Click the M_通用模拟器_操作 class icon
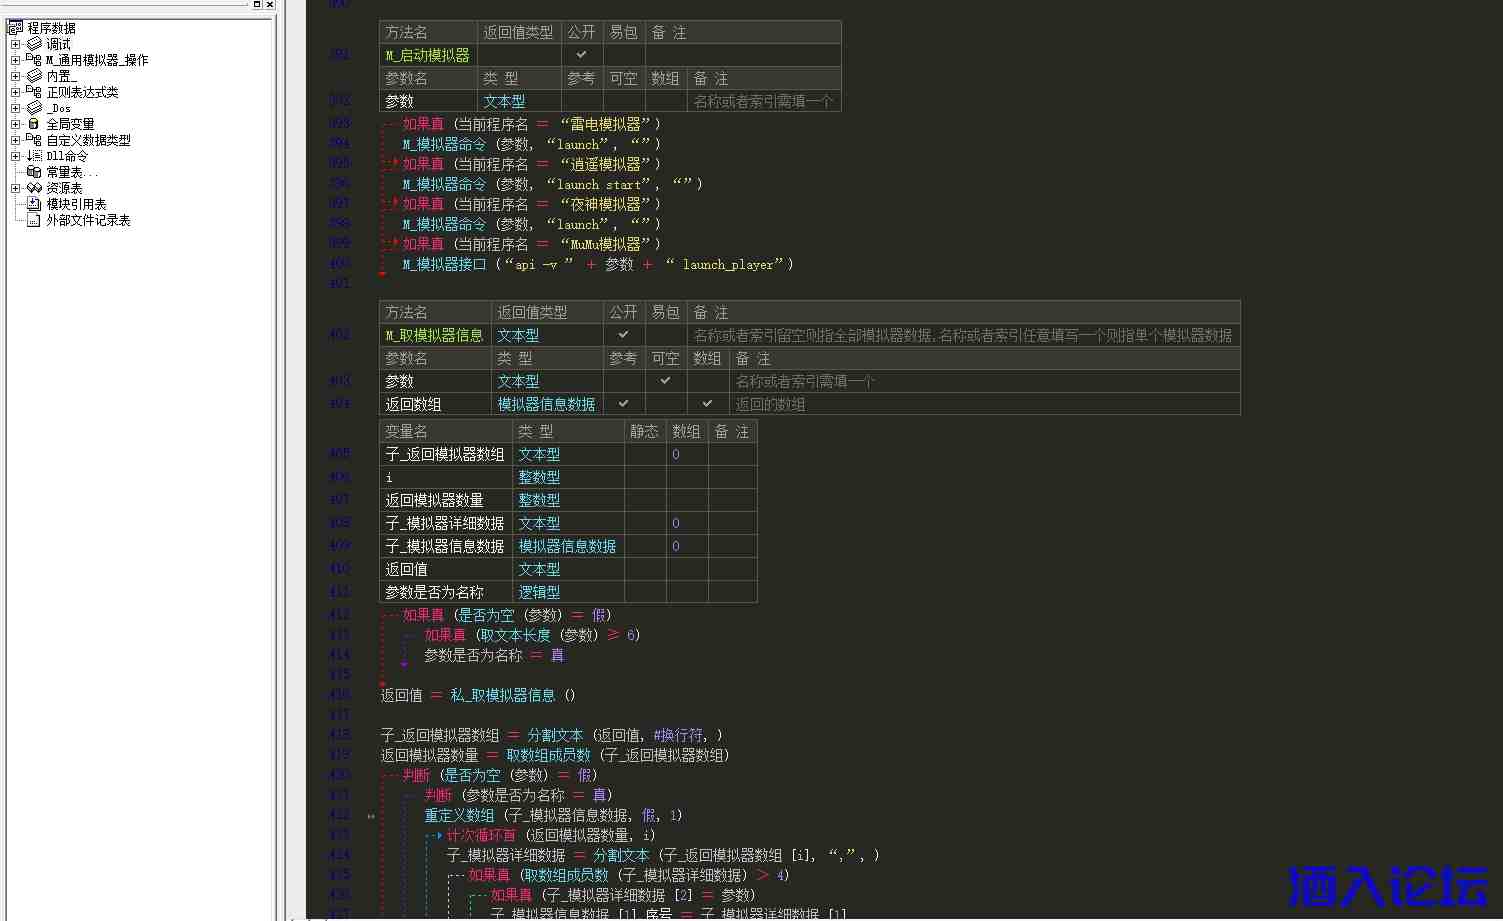The width and height of the screenshot is (1503, 921). [x=34, y=60]
